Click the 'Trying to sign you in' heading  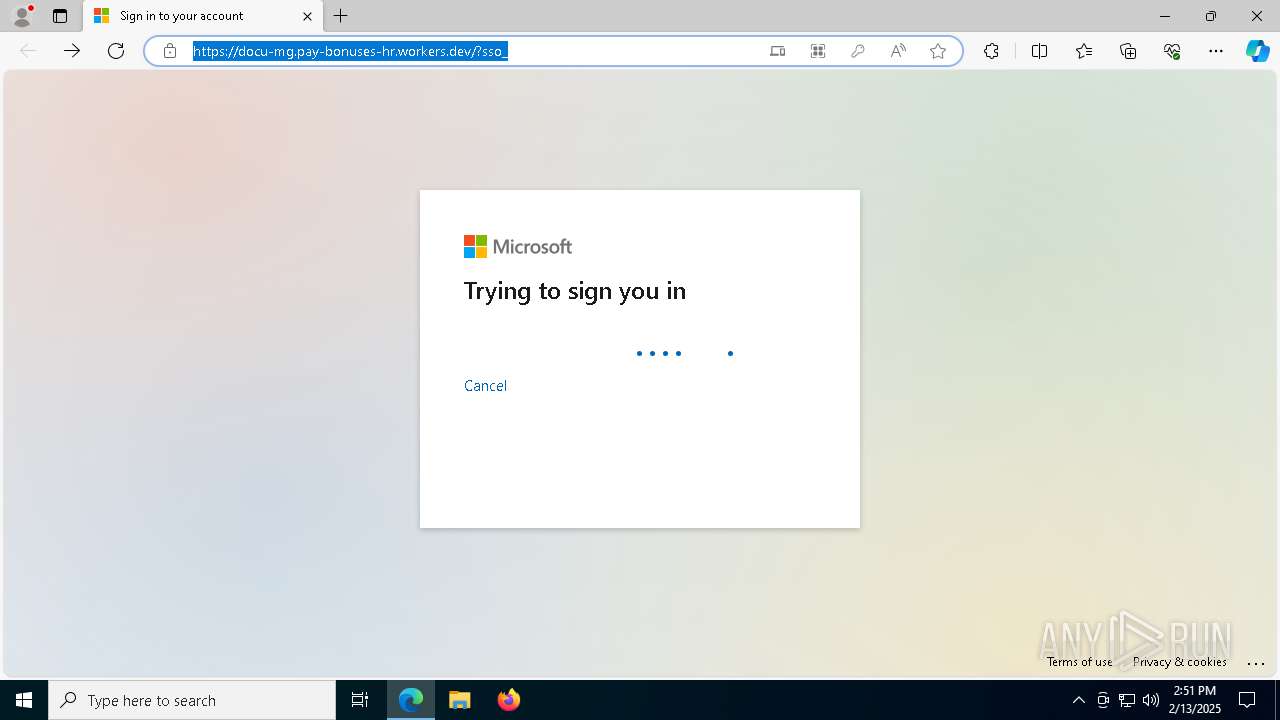point(575,291)
